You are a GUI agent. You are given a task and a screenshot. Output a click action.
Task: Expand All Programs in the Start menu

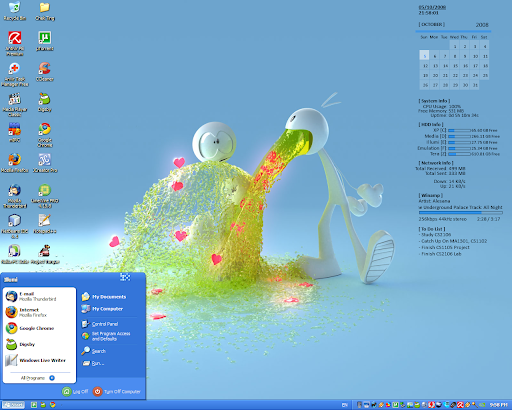[38, 378]
